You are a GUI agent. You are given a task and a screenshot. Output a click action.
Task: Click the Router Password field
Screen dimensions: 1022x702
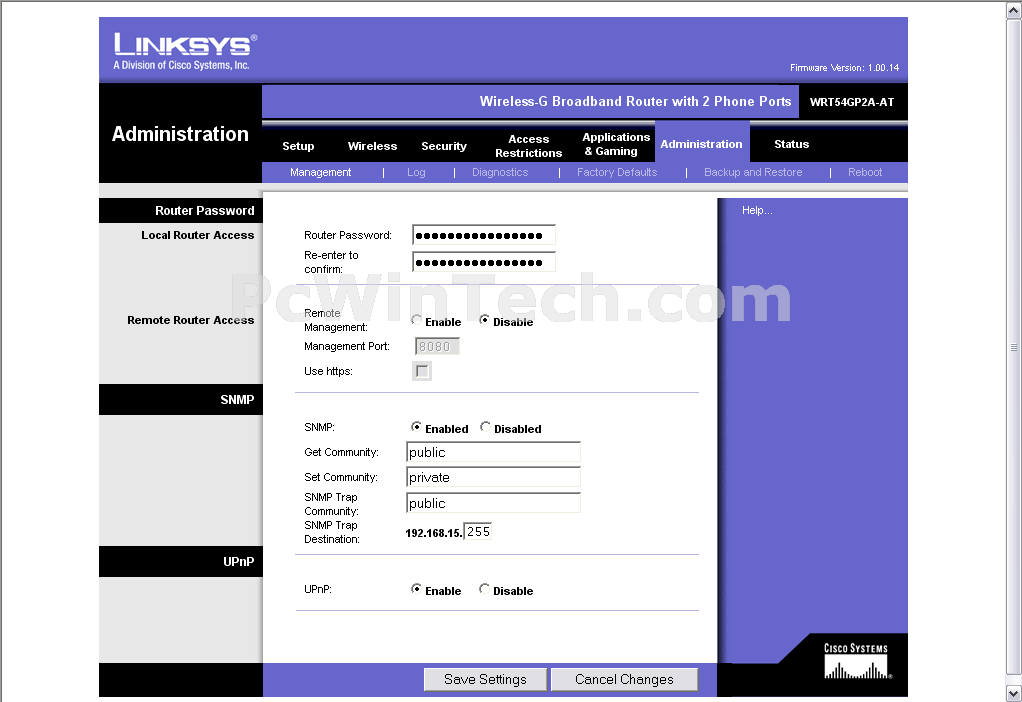coord(484,235)
